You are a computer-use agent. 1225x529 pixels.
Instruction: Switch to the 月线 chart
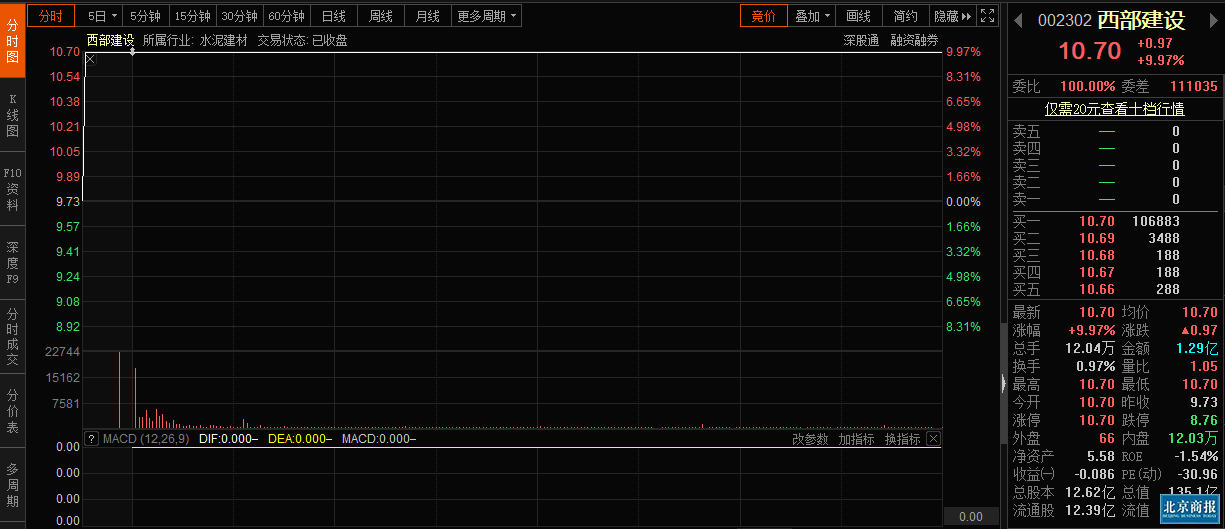coord(427,16)
